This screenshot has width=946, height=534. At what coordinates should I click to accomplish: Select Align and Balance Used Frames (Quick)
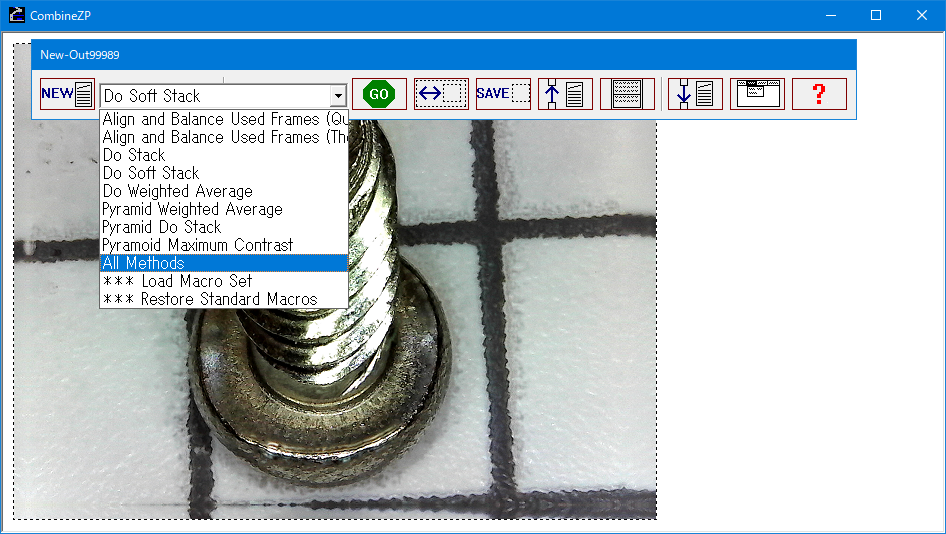pos(224,119)
